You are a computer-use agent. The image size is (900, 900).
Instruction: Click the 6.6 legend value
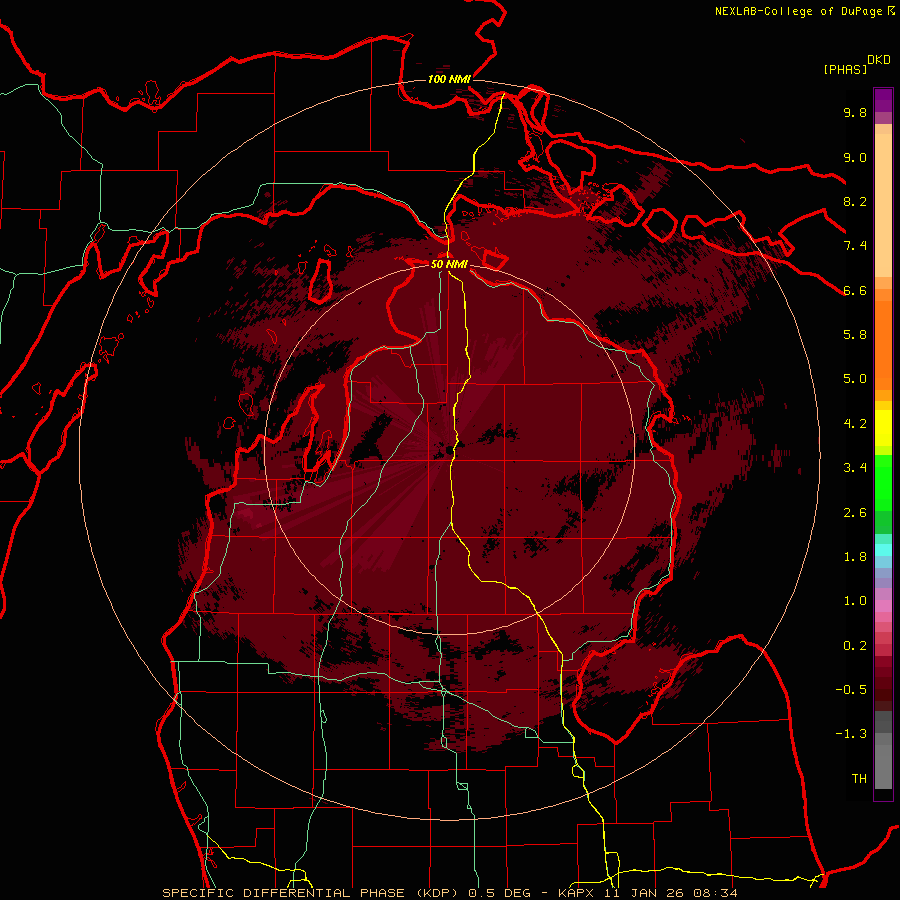pos(855,290)
